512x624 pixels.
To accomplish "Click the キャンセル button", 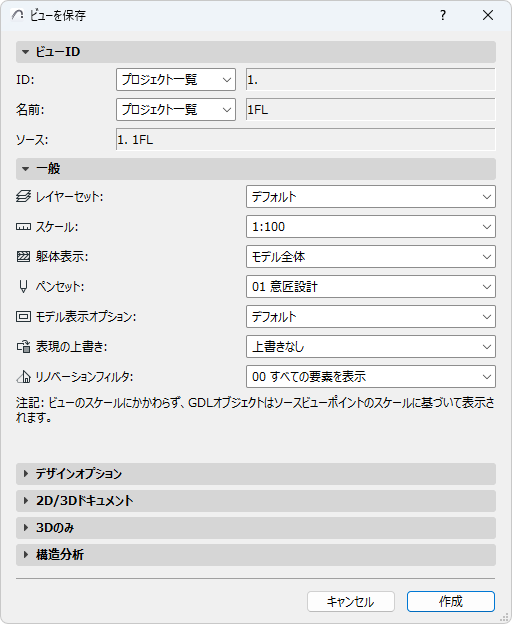I will point(351,601).
